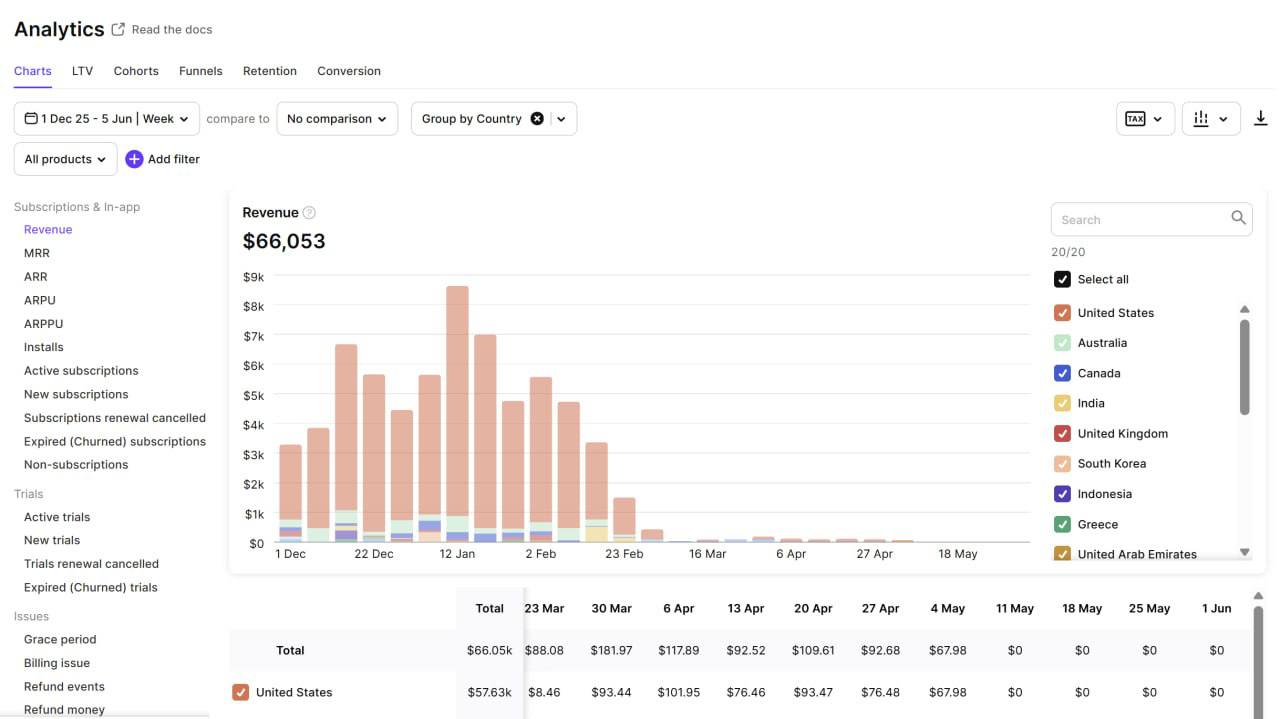Open Refund events metric
The width and height of the screenshot is (1280, 719).
pyautogui.click(x=64, y=687)
